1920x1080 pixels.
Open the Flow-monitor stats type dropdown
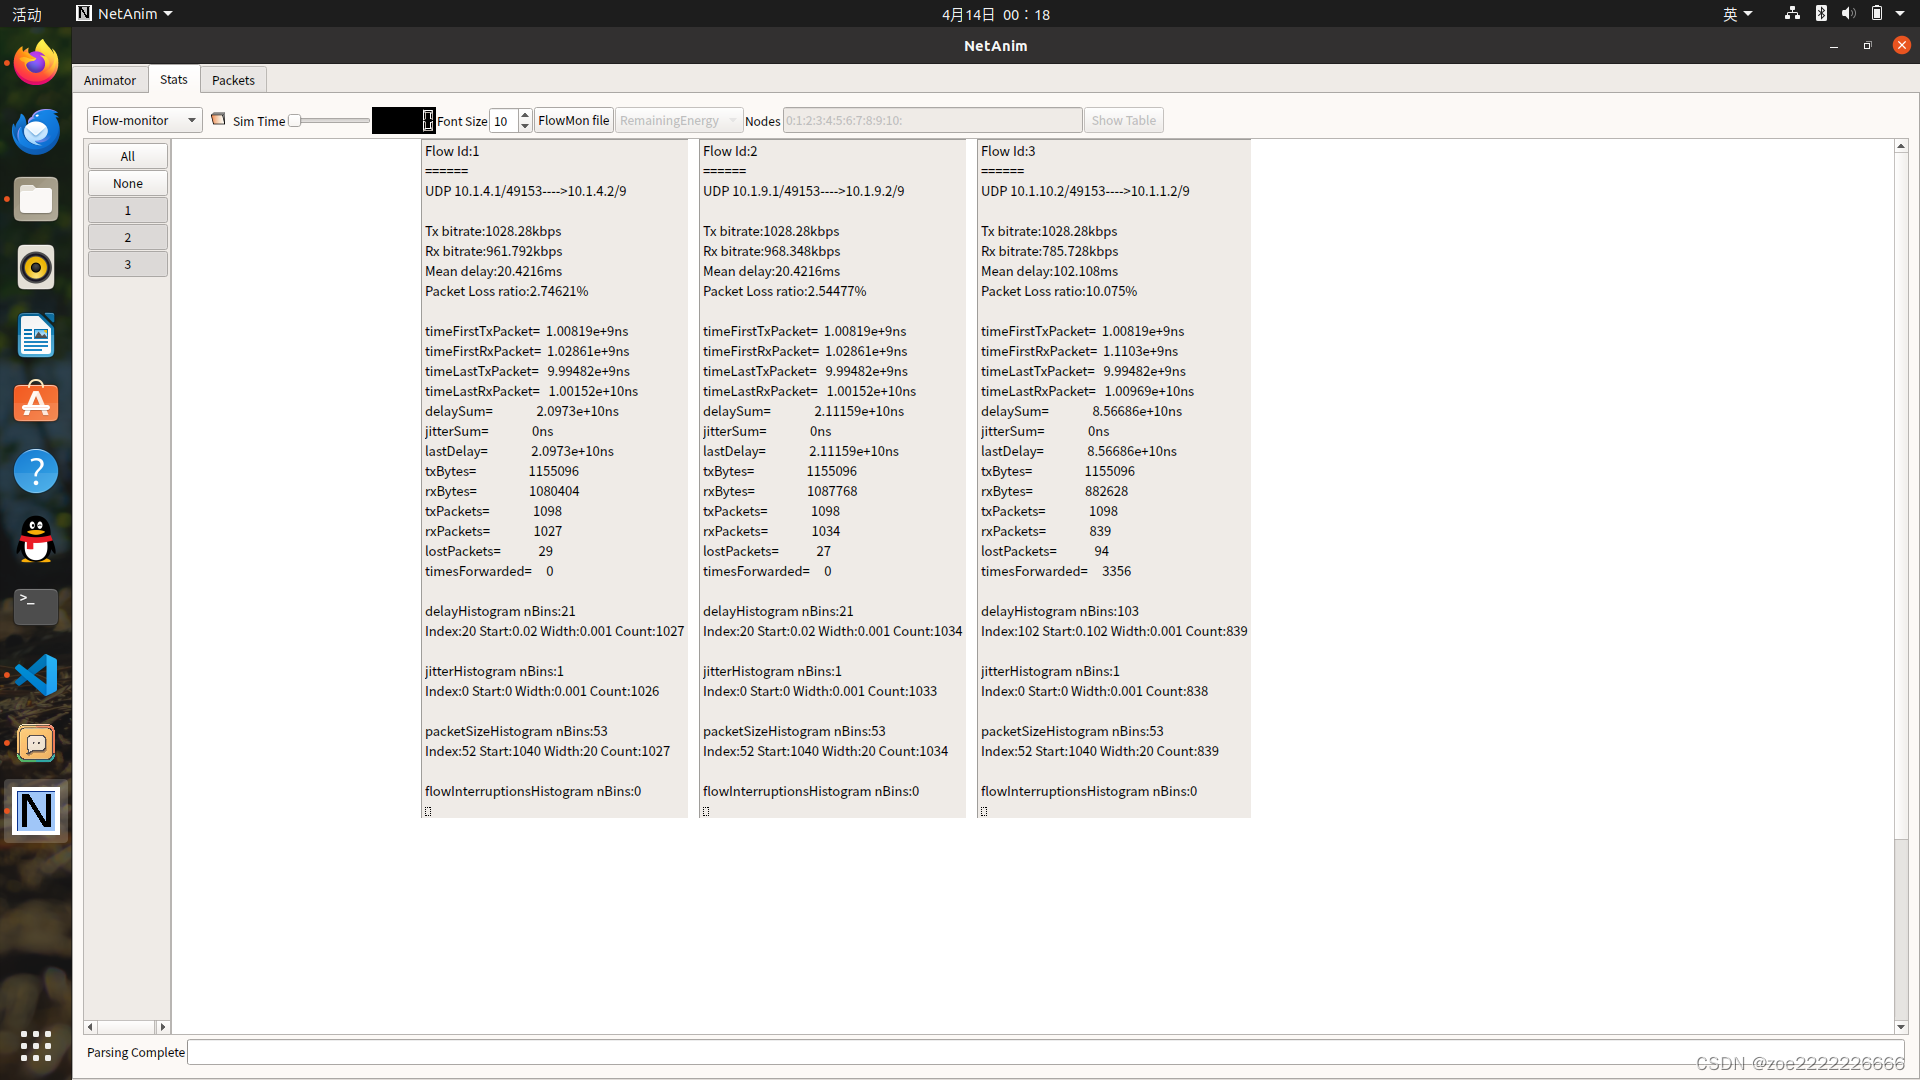pos(144,120)
